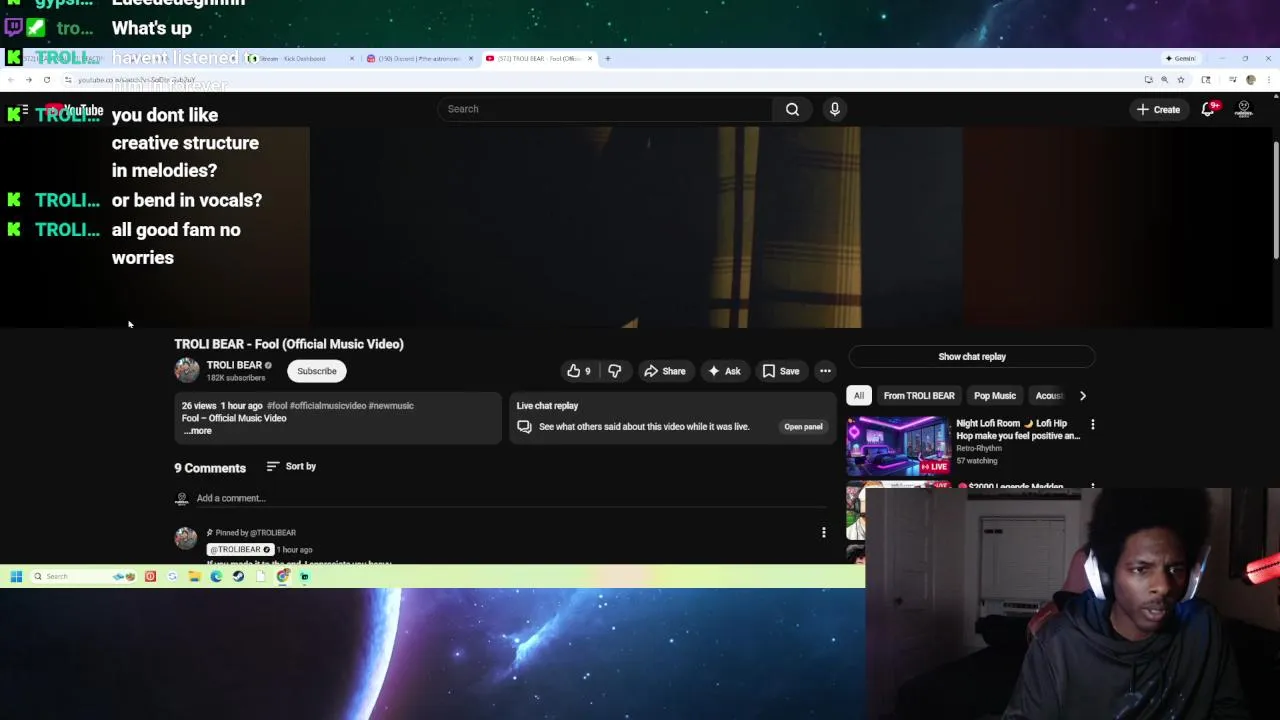The width and height of the screenshot is (1280, 720).
Task: Click the TROLI BEAR channel name
Action: pos(234,365)
